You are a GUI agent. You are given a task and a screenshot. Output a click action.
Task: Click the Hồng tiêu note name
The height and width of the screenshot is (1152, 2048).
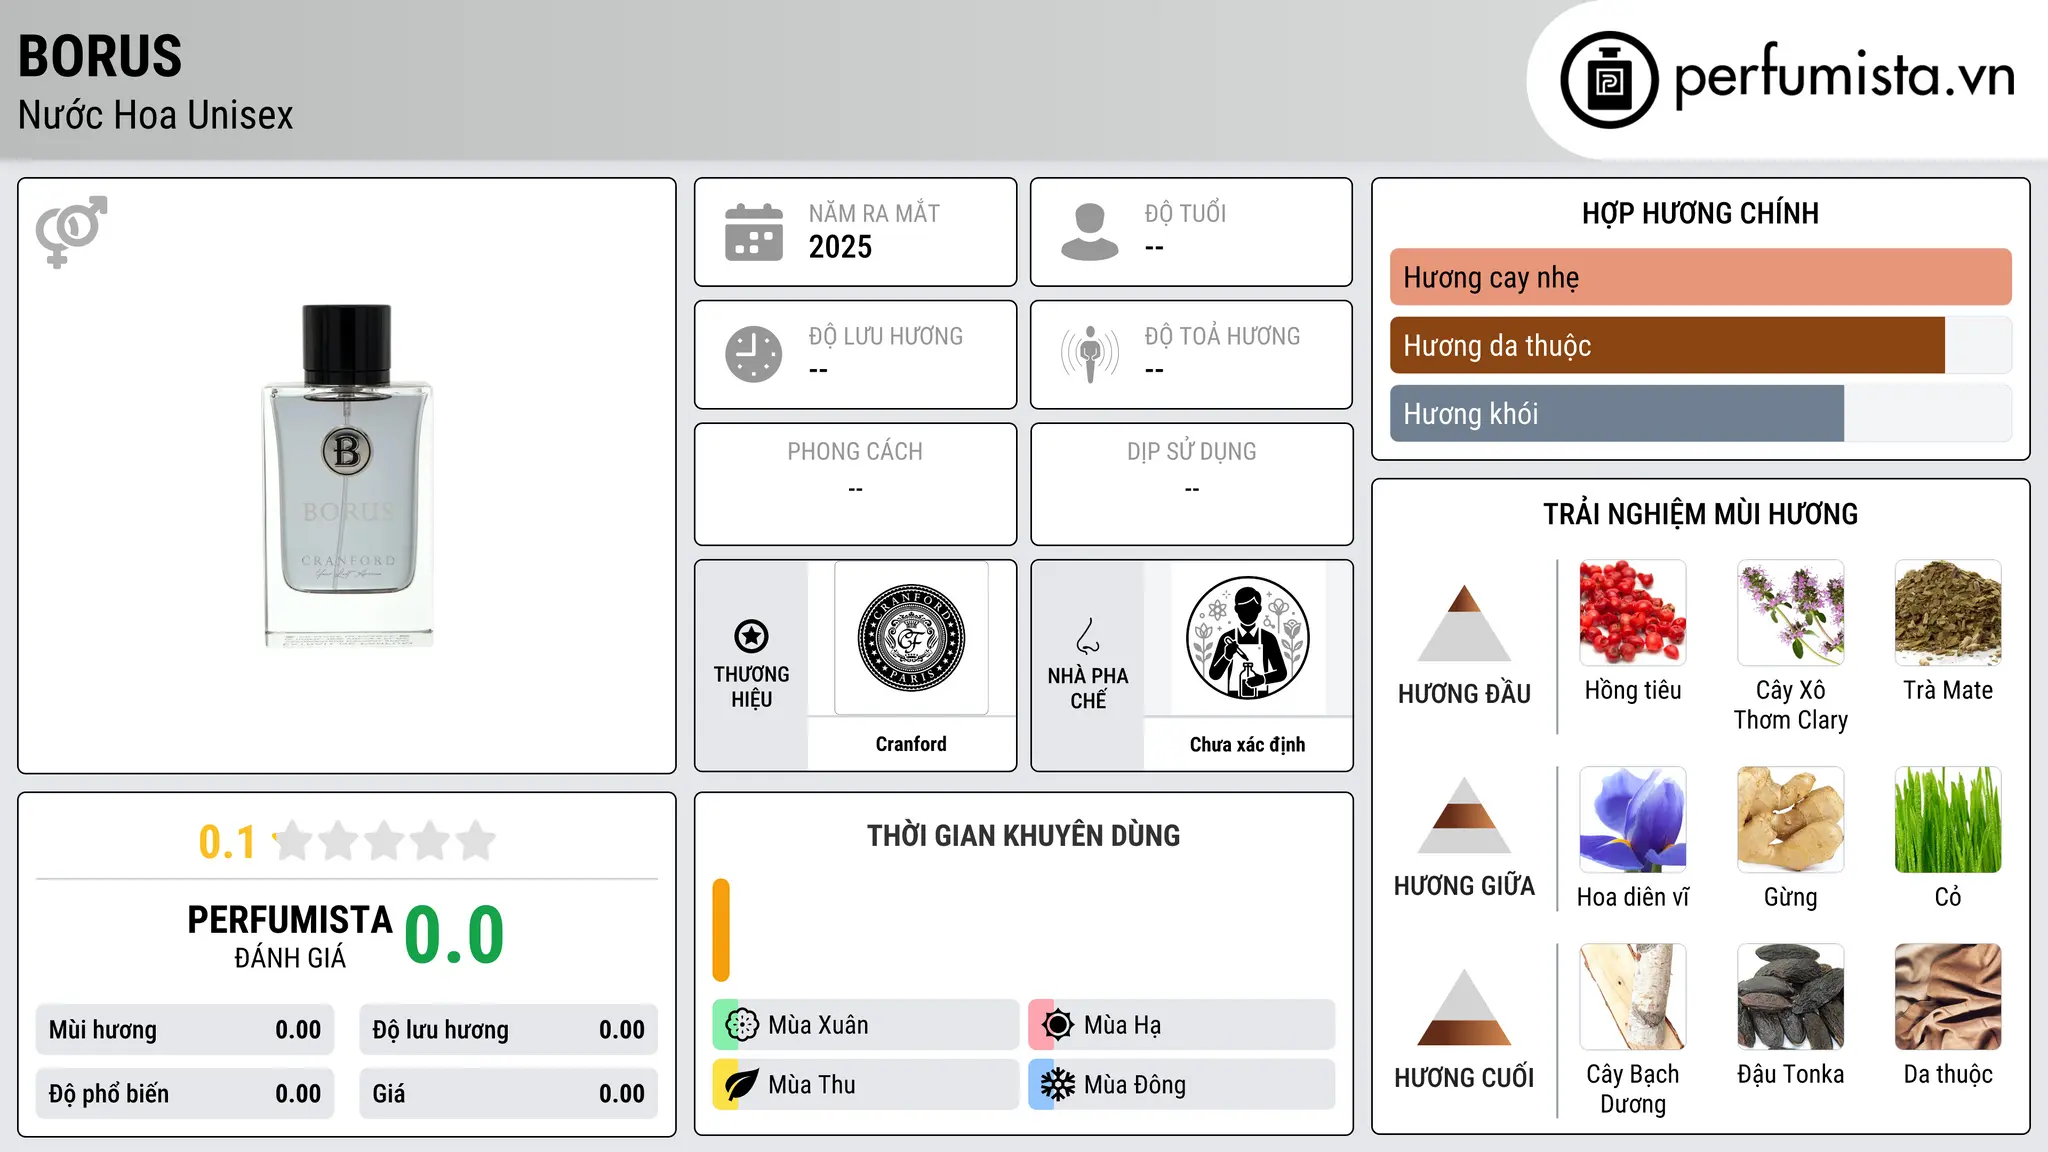(x=1633, y=690)
